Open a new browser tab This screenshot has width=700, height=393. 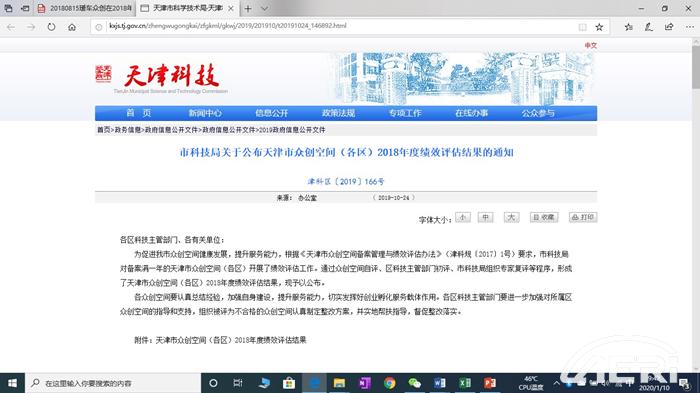tap(248, 8)
